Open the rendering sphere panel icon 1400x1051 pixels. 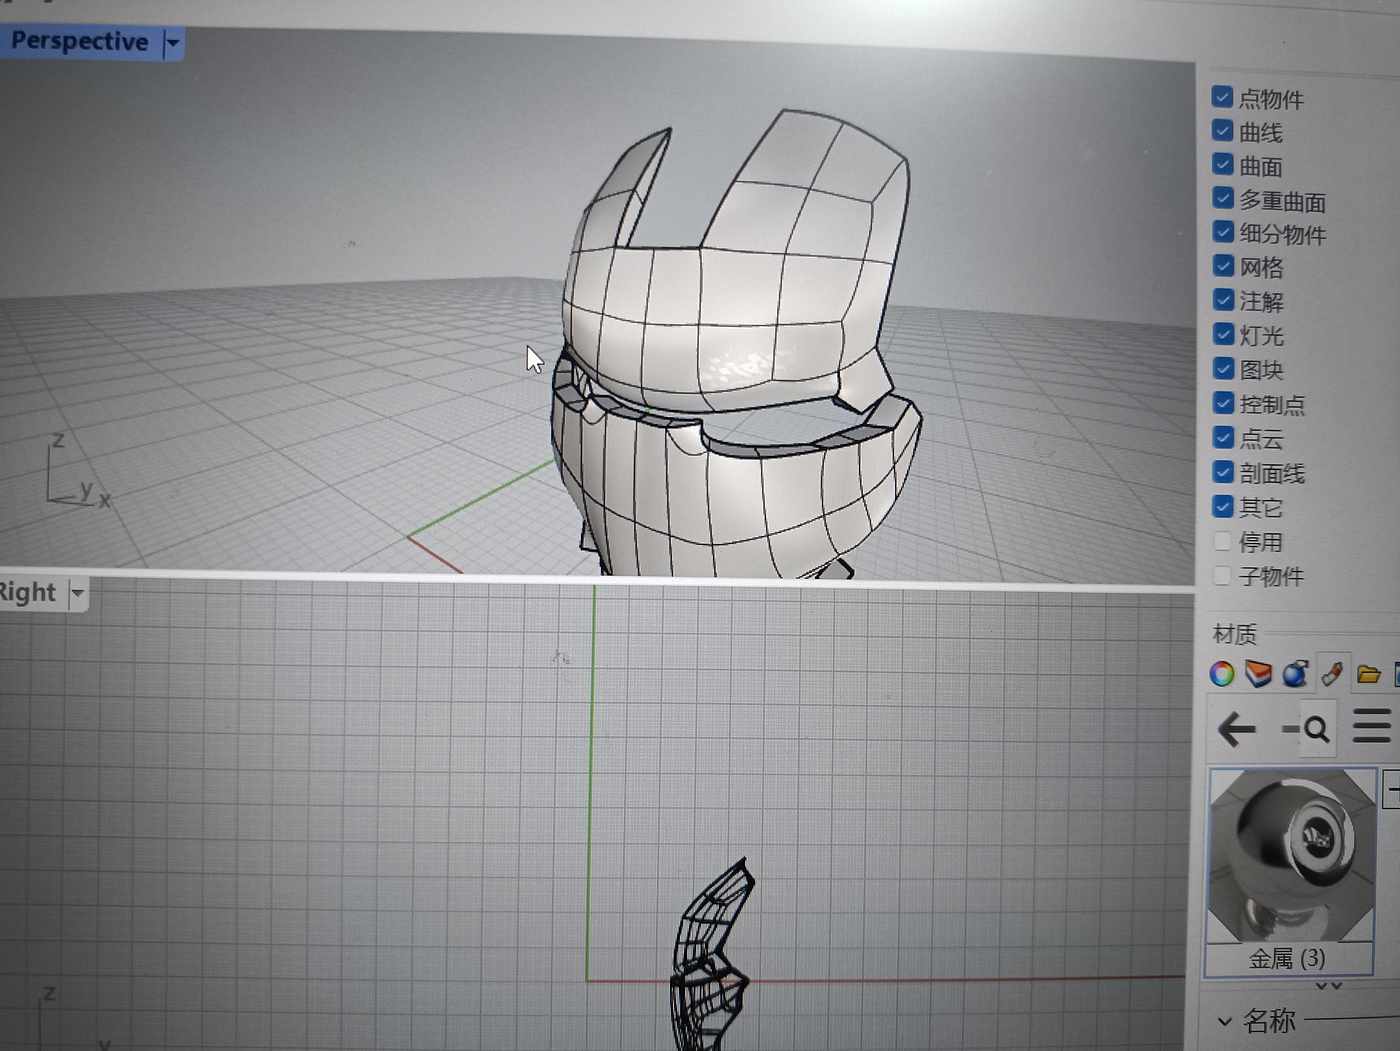click(1295, 674)
